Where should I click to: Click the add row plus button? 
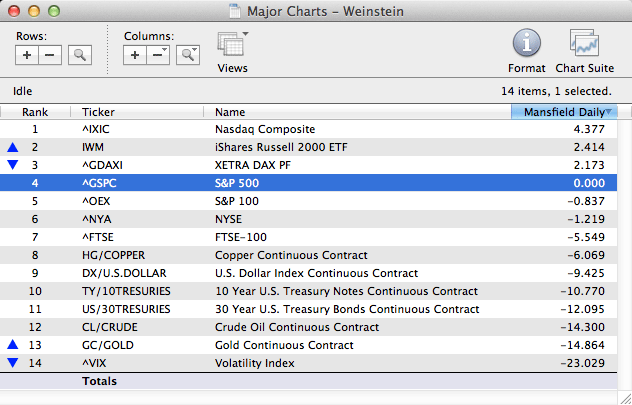point(28,55)
